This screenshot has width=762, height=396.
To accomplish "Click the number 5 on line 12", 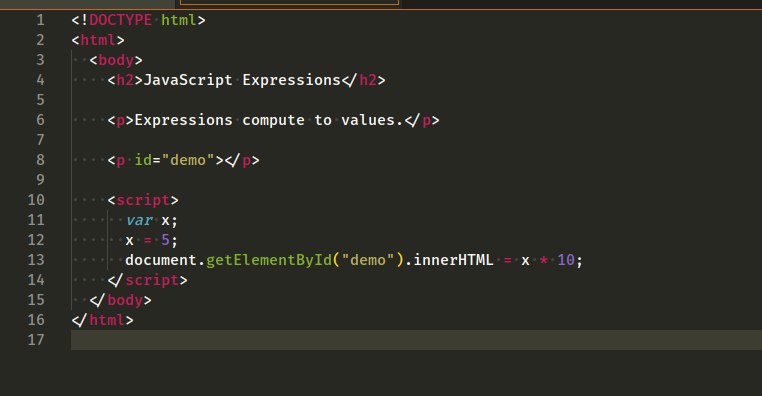I will [166, 240].
